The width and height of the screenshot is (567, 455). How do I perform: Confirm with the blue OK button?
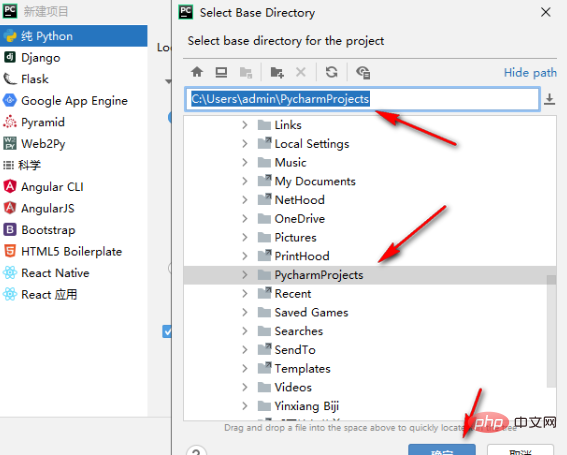pyautogui.click(x=442, y=450)
